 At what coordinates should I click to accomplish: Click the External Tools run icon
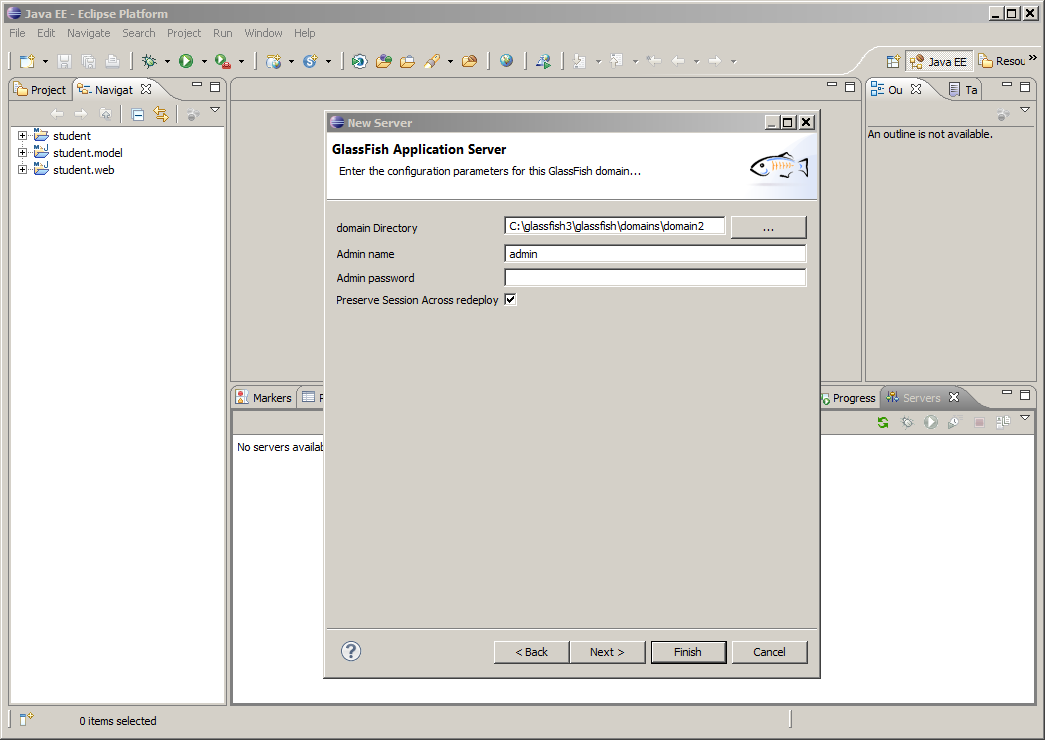223,61
